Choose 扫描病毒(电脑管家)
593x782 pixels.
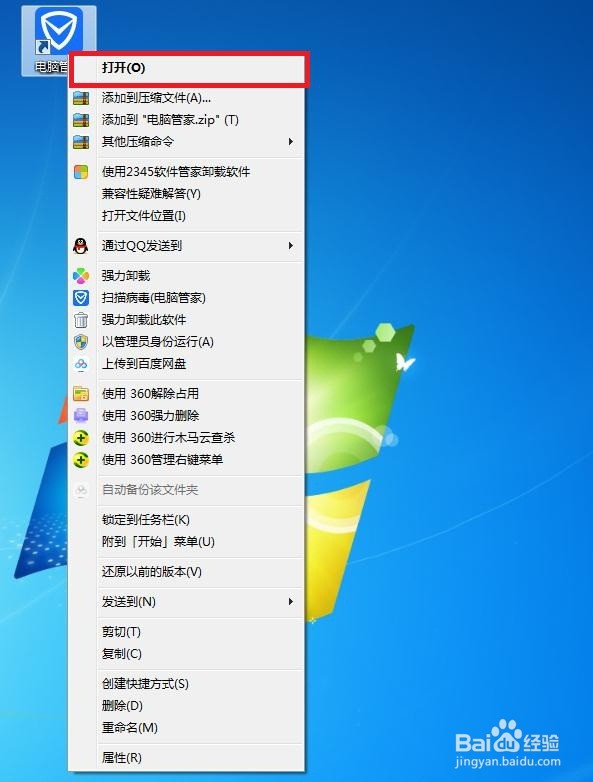pos(187,298)
